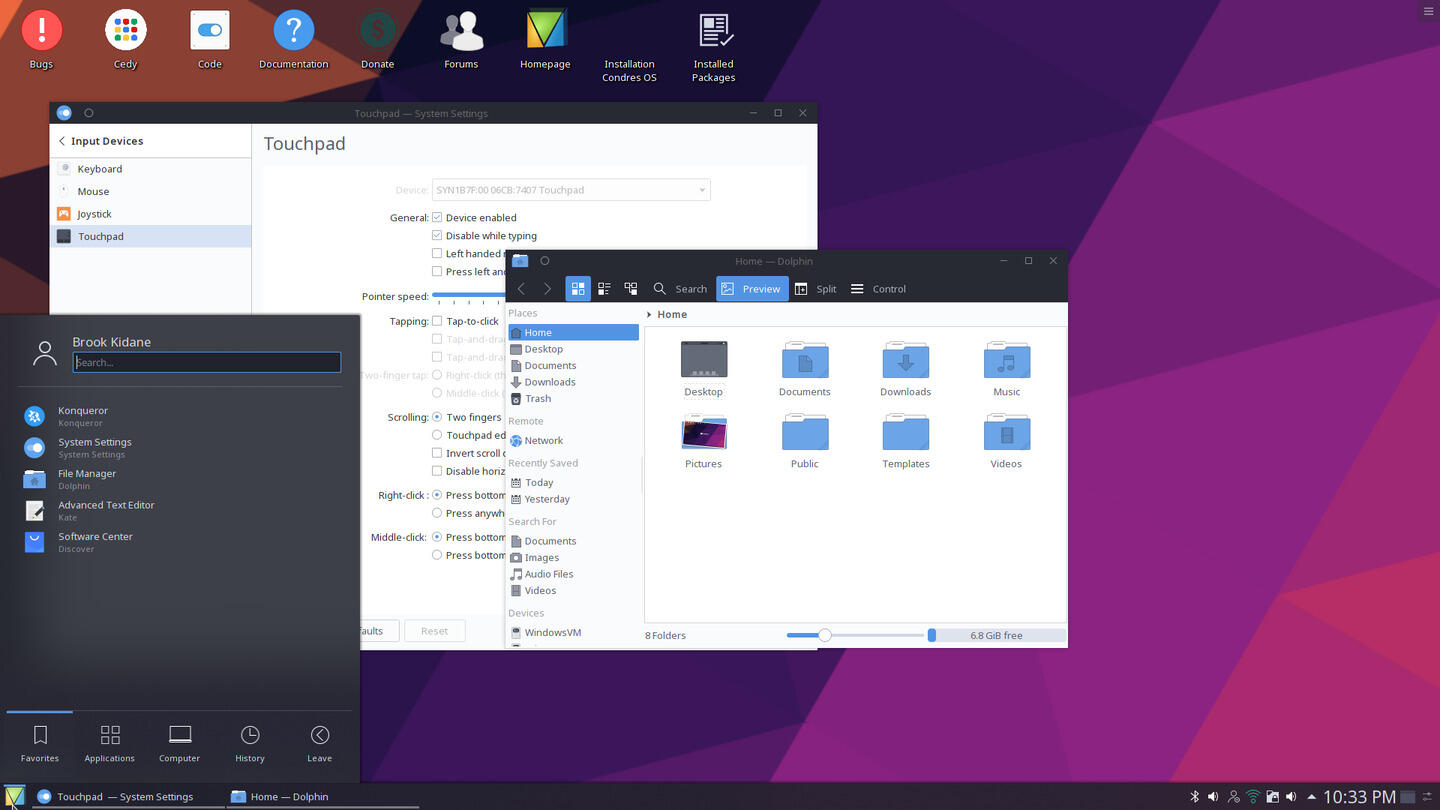Screen dimensions: 1440x810
Task: Toggle Press left and right checkbox
Action: (x=437, y=271)
